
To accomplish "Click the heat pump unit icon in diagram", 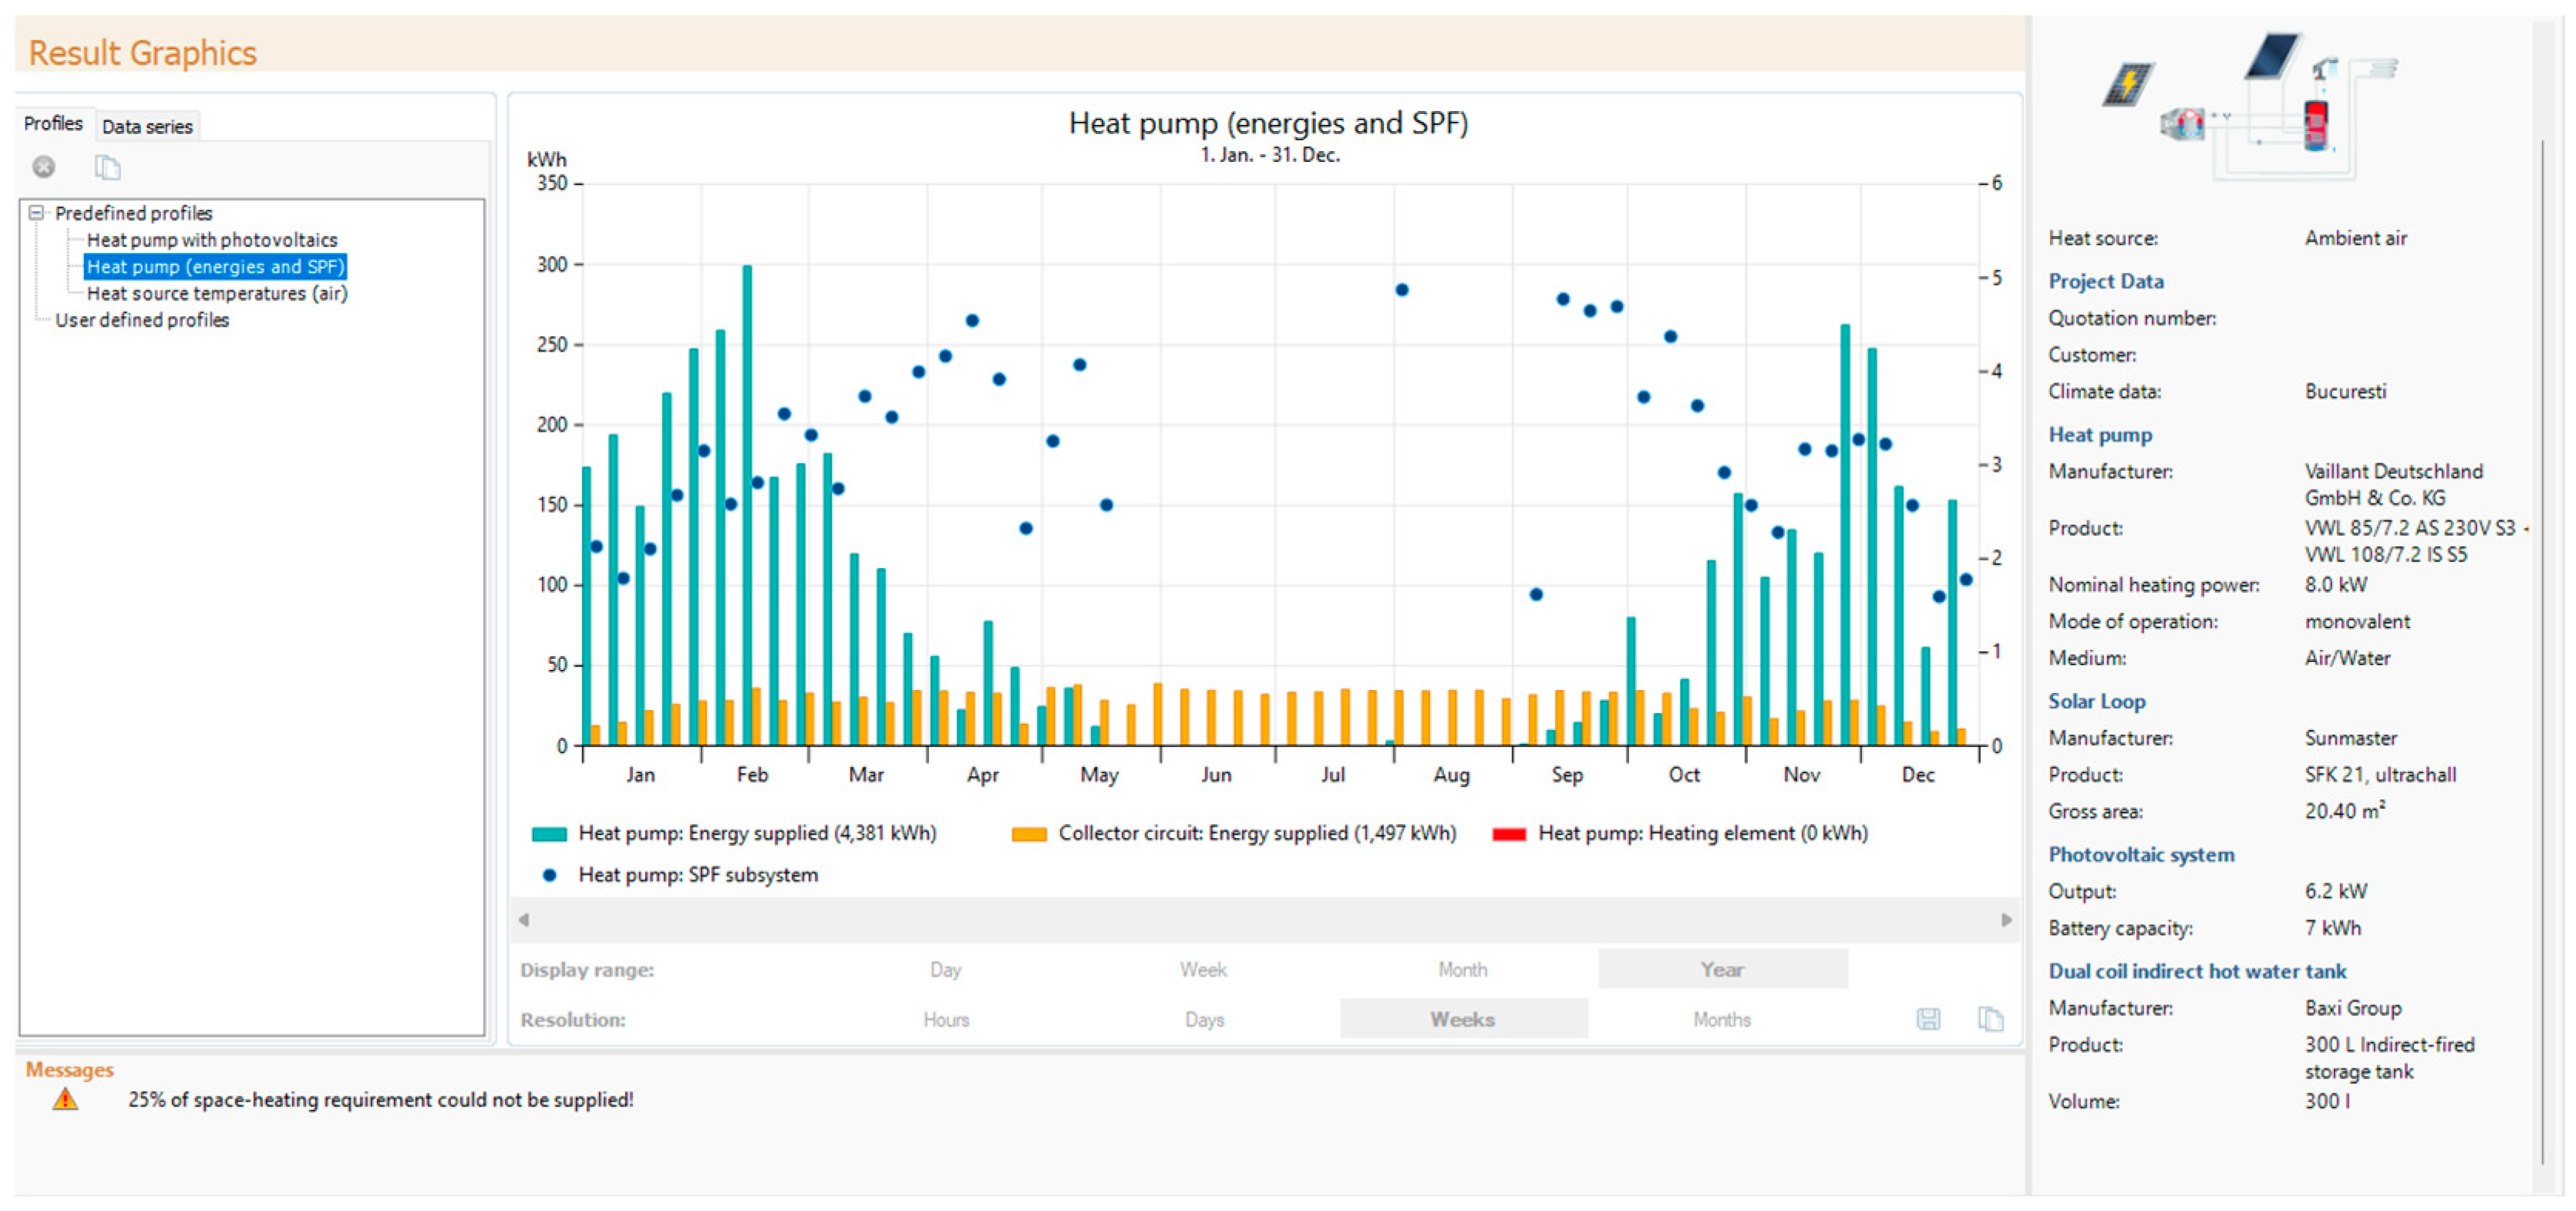I will coord(2183,124).
